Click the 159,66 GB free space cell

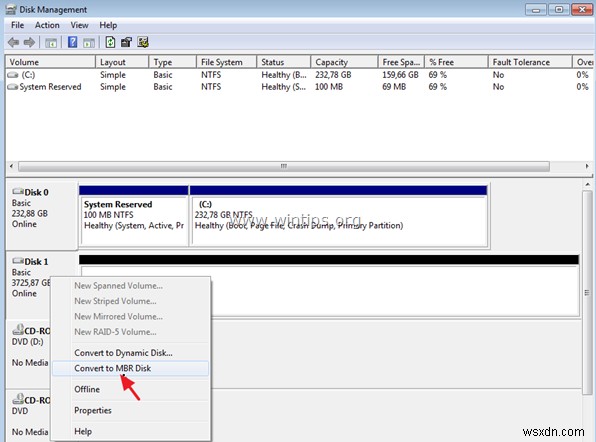pyautogui.click(x=400, y=75)
